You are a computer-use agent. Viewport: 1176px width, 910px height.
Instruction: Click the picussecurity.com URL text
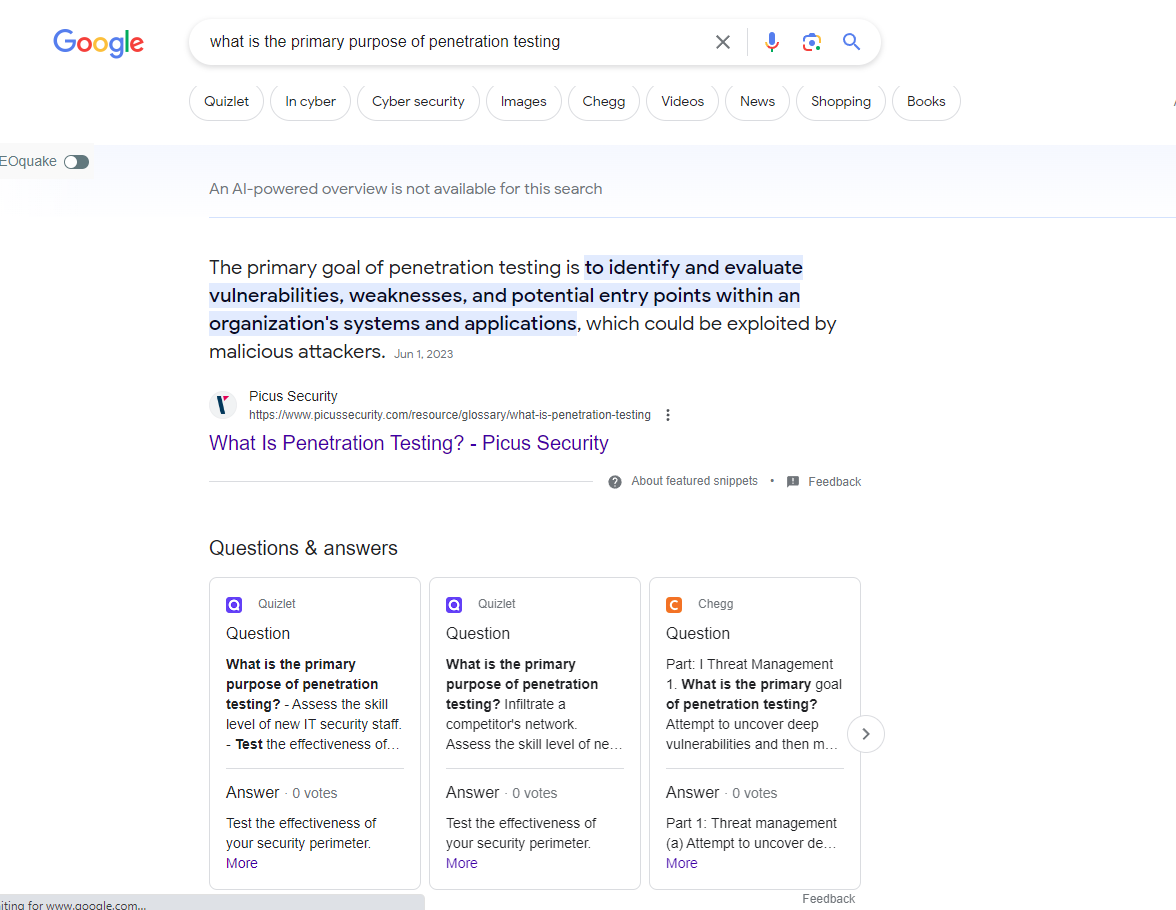click(x=450, y=415)
